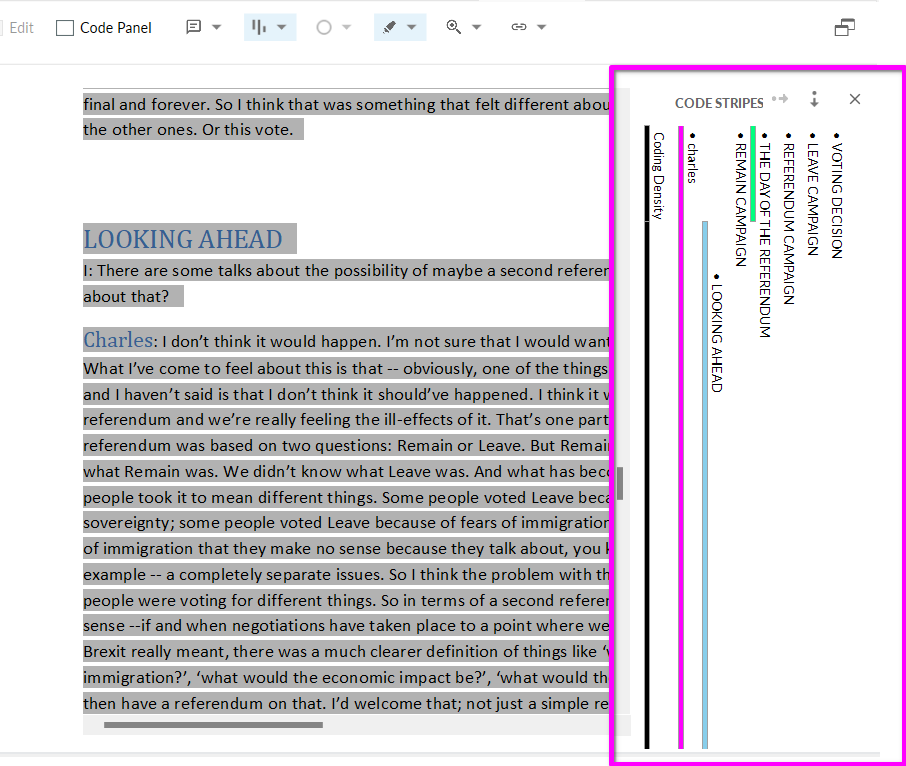Select the LEAVE CAMPAIGN code label
Image resolution: width=906 pixels, height=766 pixels.
tap(812, 194)
